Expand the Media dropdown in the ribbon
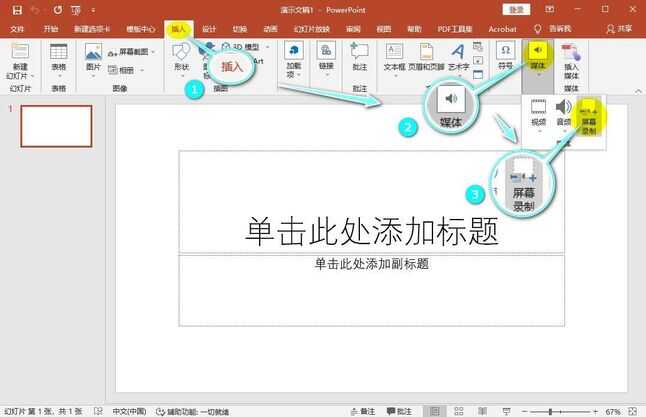646x417 pixels. click(539, 58)
